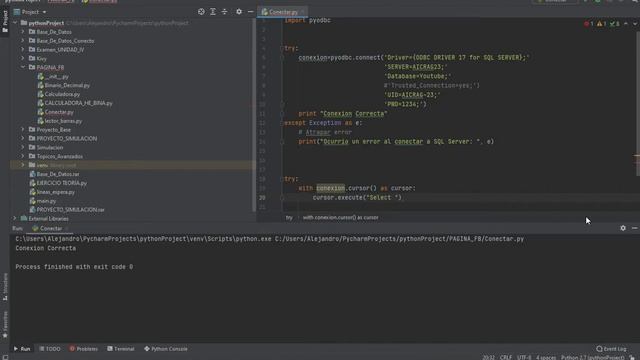This screenshot has height=360, width=640.
Task: Select main.py file
Action: pos(43,201)
